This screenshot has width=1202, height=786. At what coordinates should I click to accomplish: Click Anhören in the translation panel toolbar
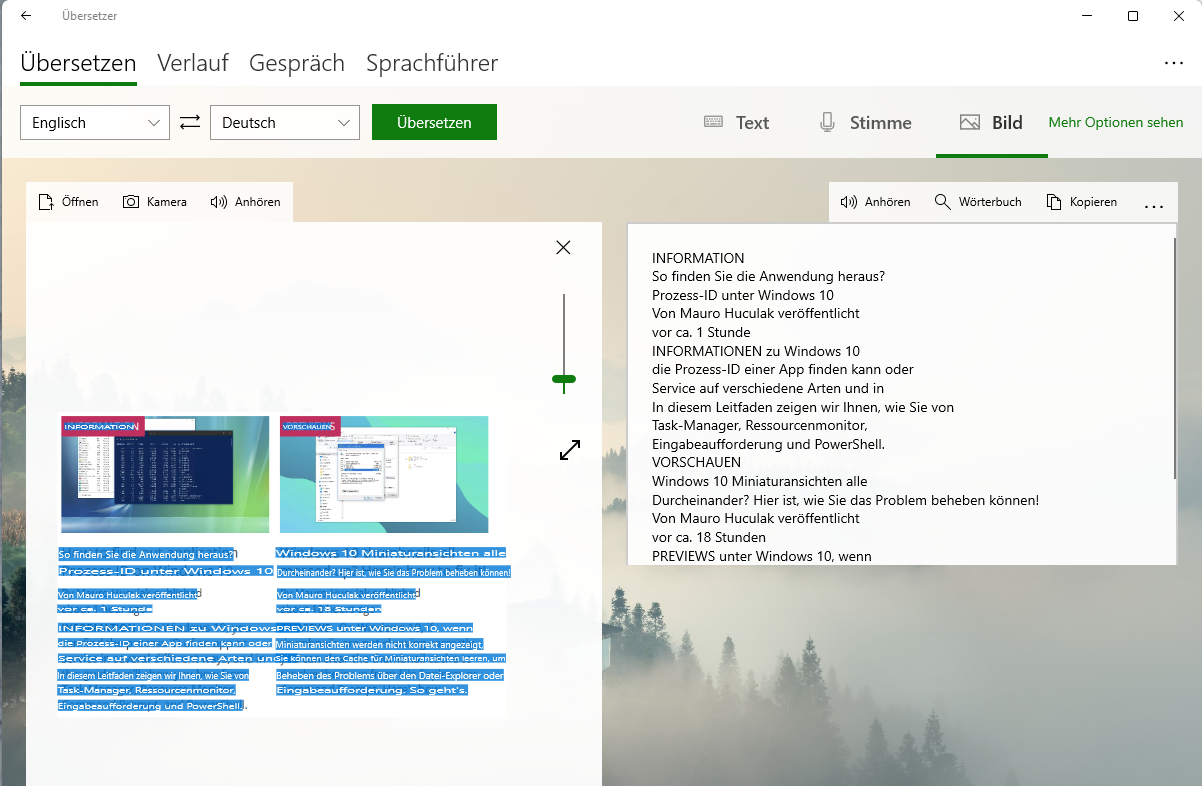coord(875,202)
